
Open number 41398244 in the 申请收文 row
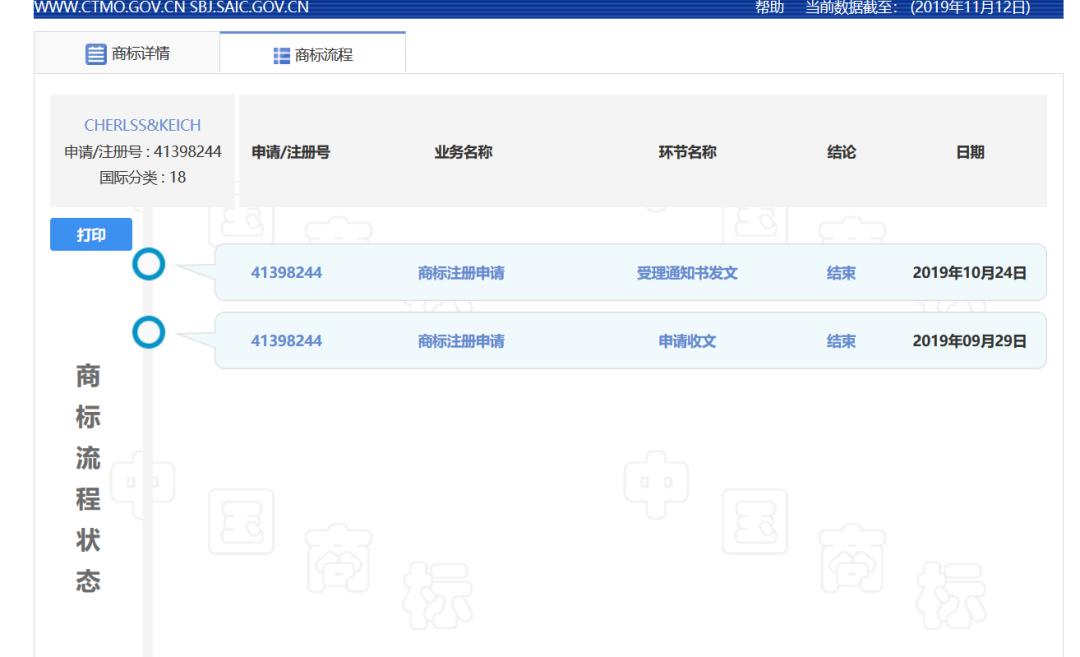click(x=285, y=341)
